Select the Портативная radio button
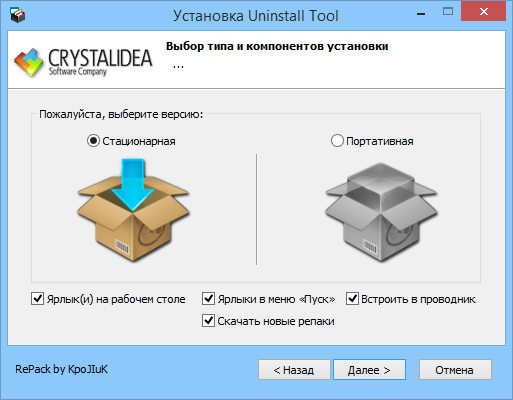This screenshot has width=513, height=400. point(337,141)
